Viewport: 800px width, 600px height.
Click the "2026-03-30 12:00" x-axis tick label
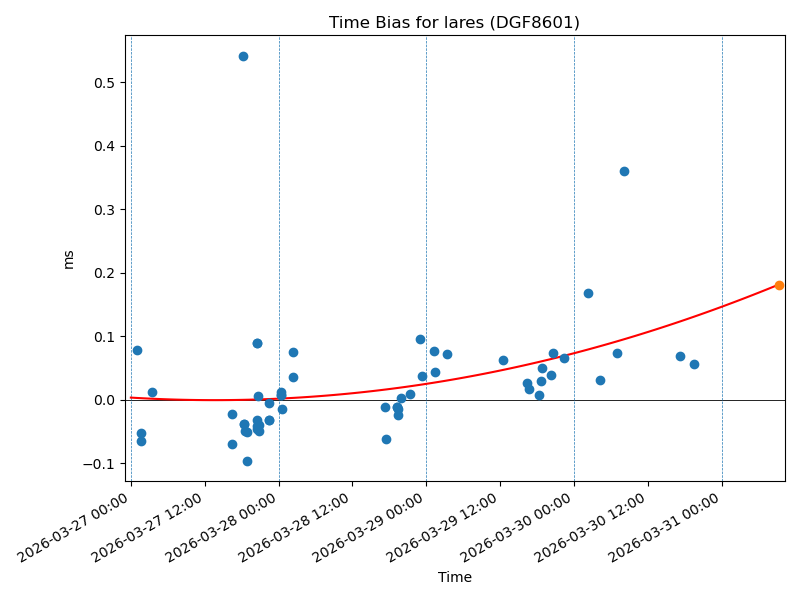[x=594, y=528]
